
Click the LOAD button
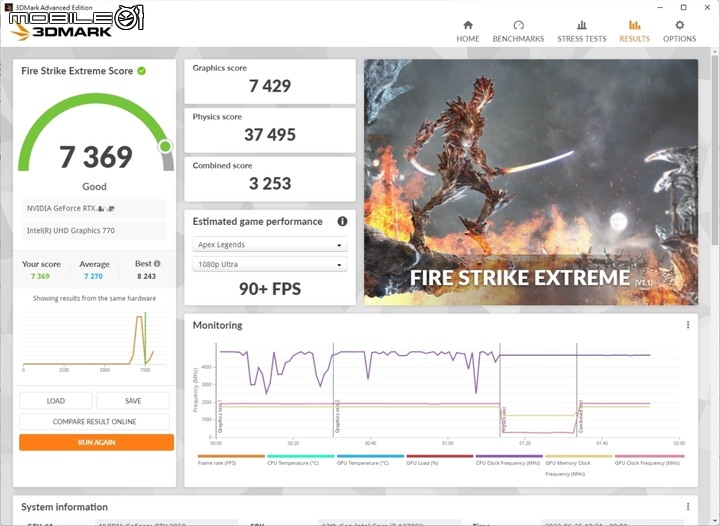click(x=56, y=401)
